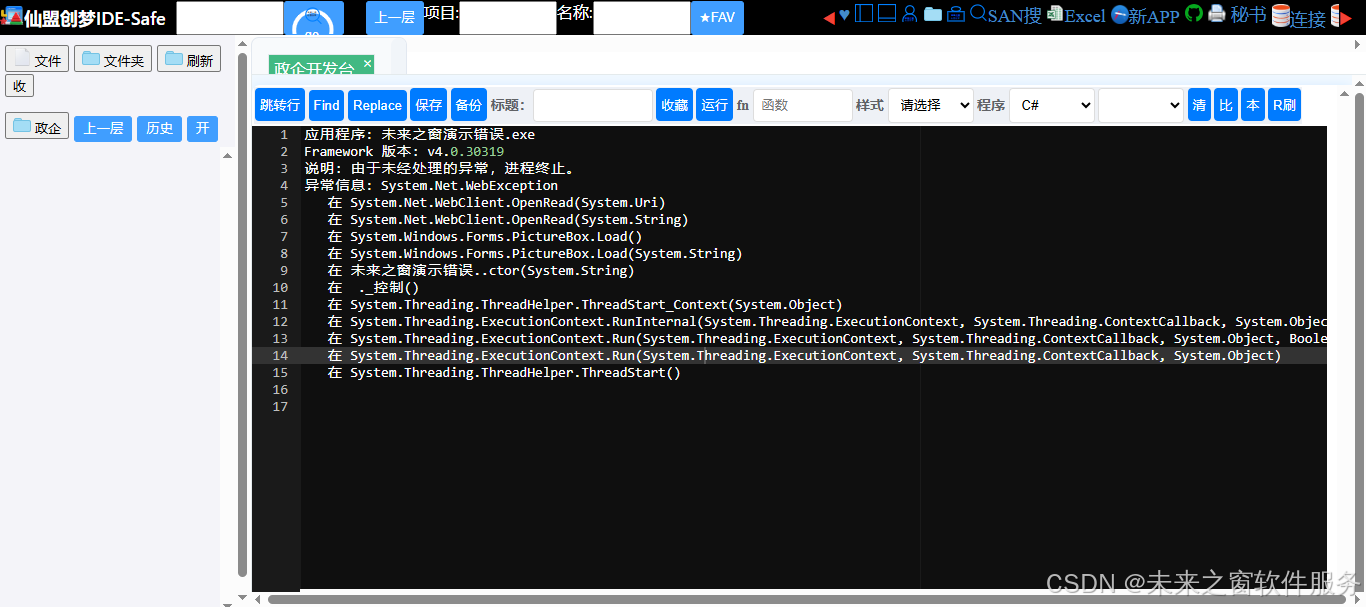Click the right vertical page scrollbar
This screenshot has width=1366, height=607.
(1359, 340)
